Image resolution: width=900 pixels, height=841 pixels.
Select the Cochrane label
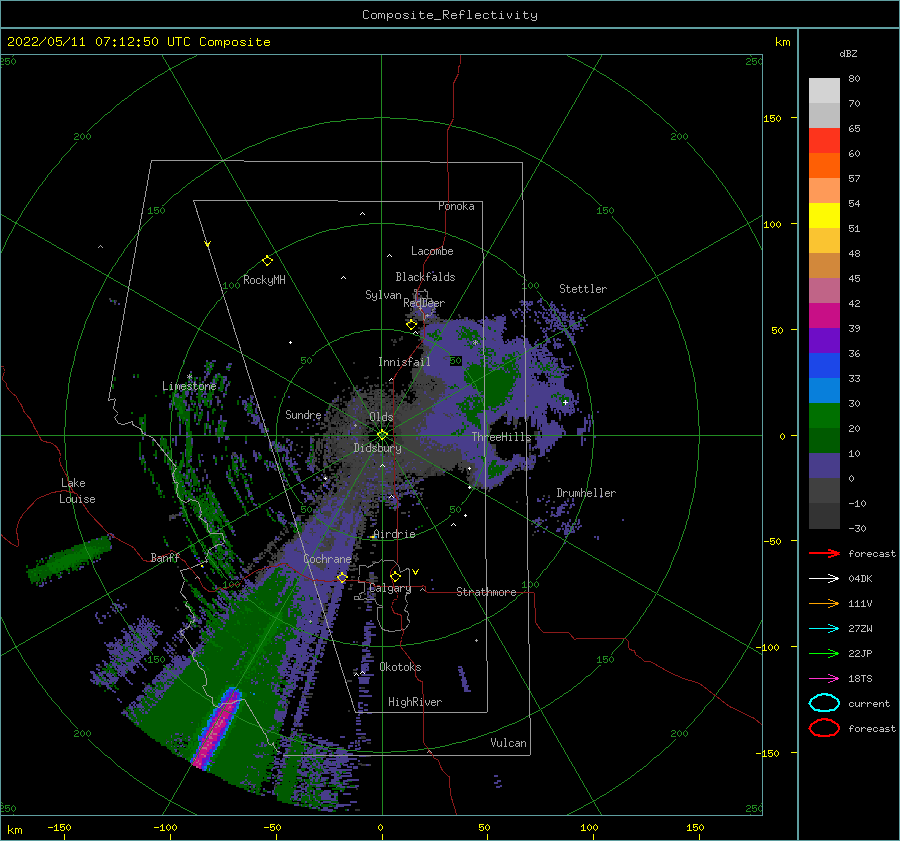tap(327, 559)
